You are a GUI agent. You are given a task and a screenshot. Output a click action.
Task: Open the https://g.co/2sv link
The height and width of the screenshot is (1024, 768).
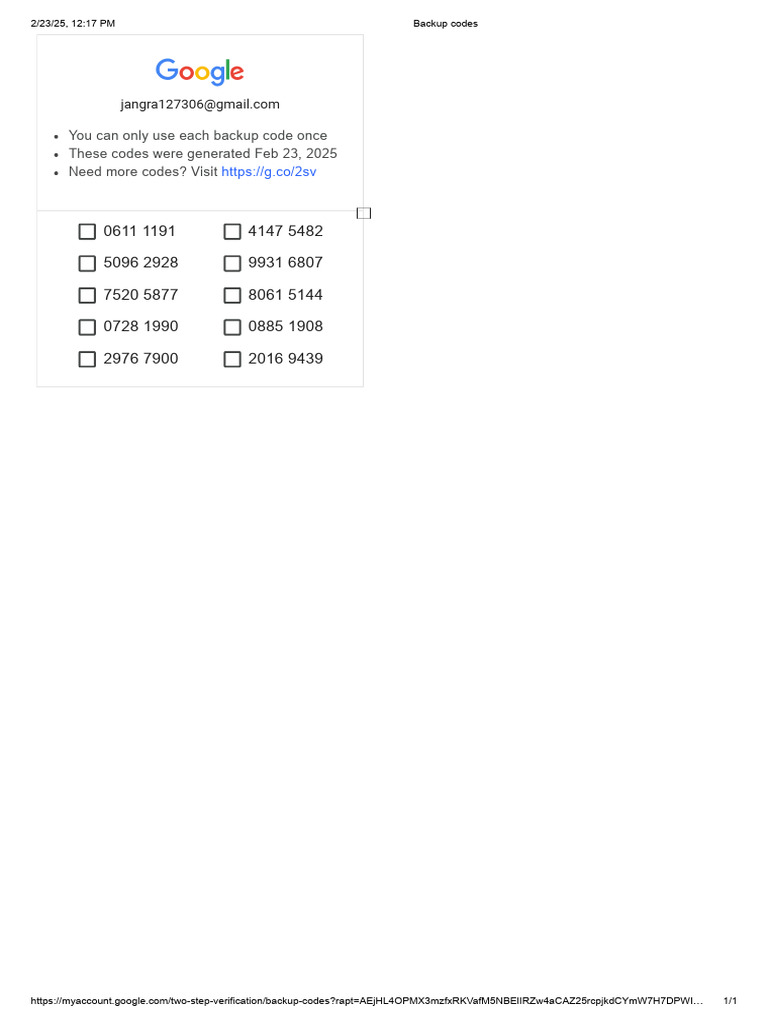269,172
